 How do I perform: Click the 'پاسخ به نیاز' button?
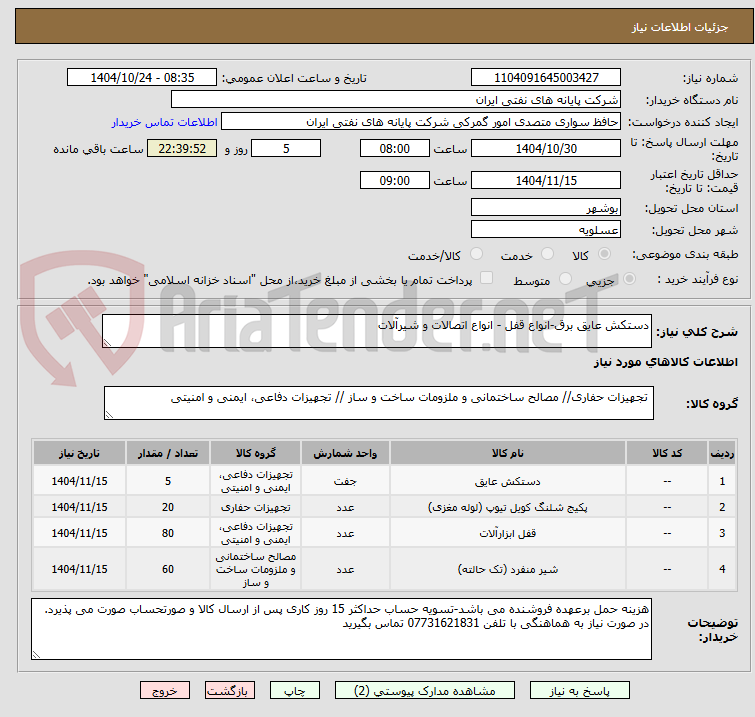[580, 691]
